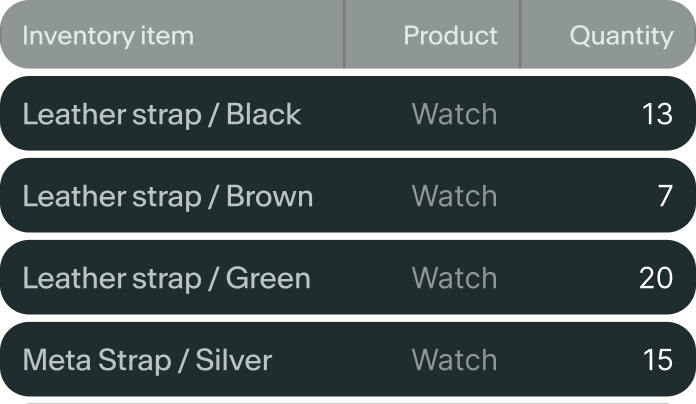Select the Meta Strap / Silver item name
Screen dimensions: 696x404
pos(147,360)
